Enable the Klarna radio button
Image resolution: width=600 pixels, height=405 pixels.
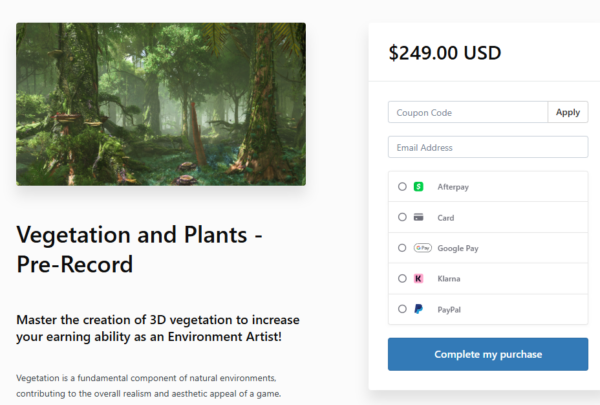coord(402,278)
